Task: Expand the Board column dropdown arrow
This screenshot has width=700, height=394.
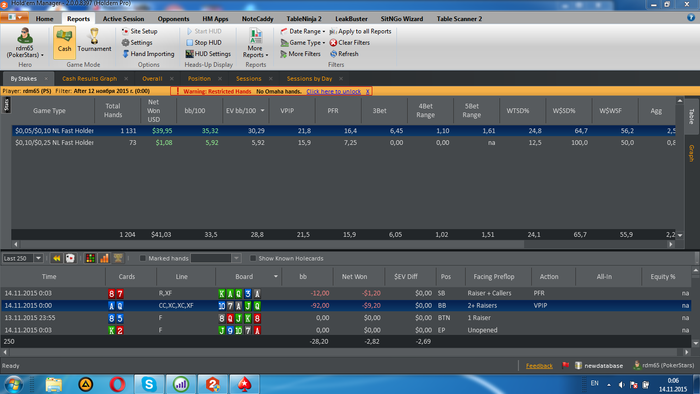Action: 275,277
